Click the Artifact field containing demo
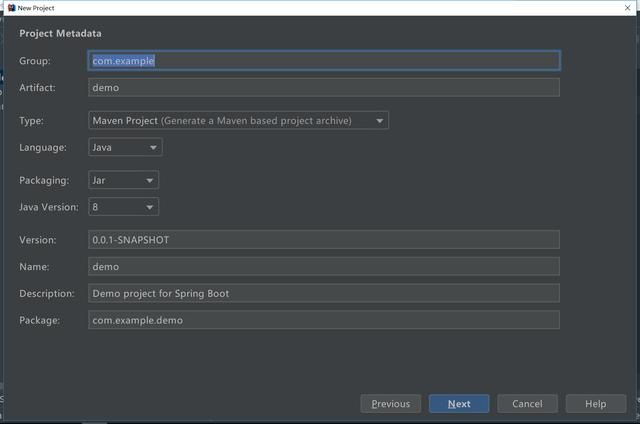640x424 pixels. [x=324, y=87]
